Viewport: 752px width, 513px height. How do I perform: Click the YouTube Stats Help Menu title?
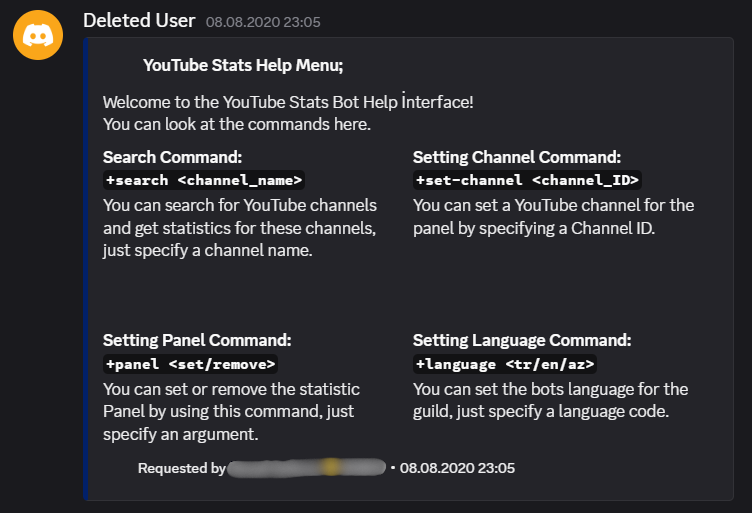click(x=243, y=65)
